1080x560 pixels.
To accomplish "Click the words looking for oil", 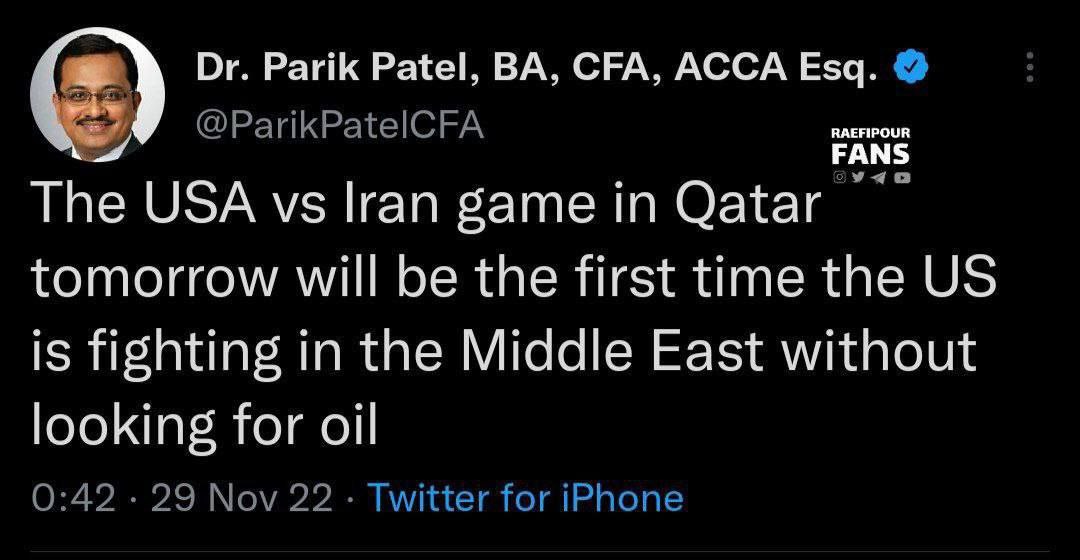I will pos(204,426).
